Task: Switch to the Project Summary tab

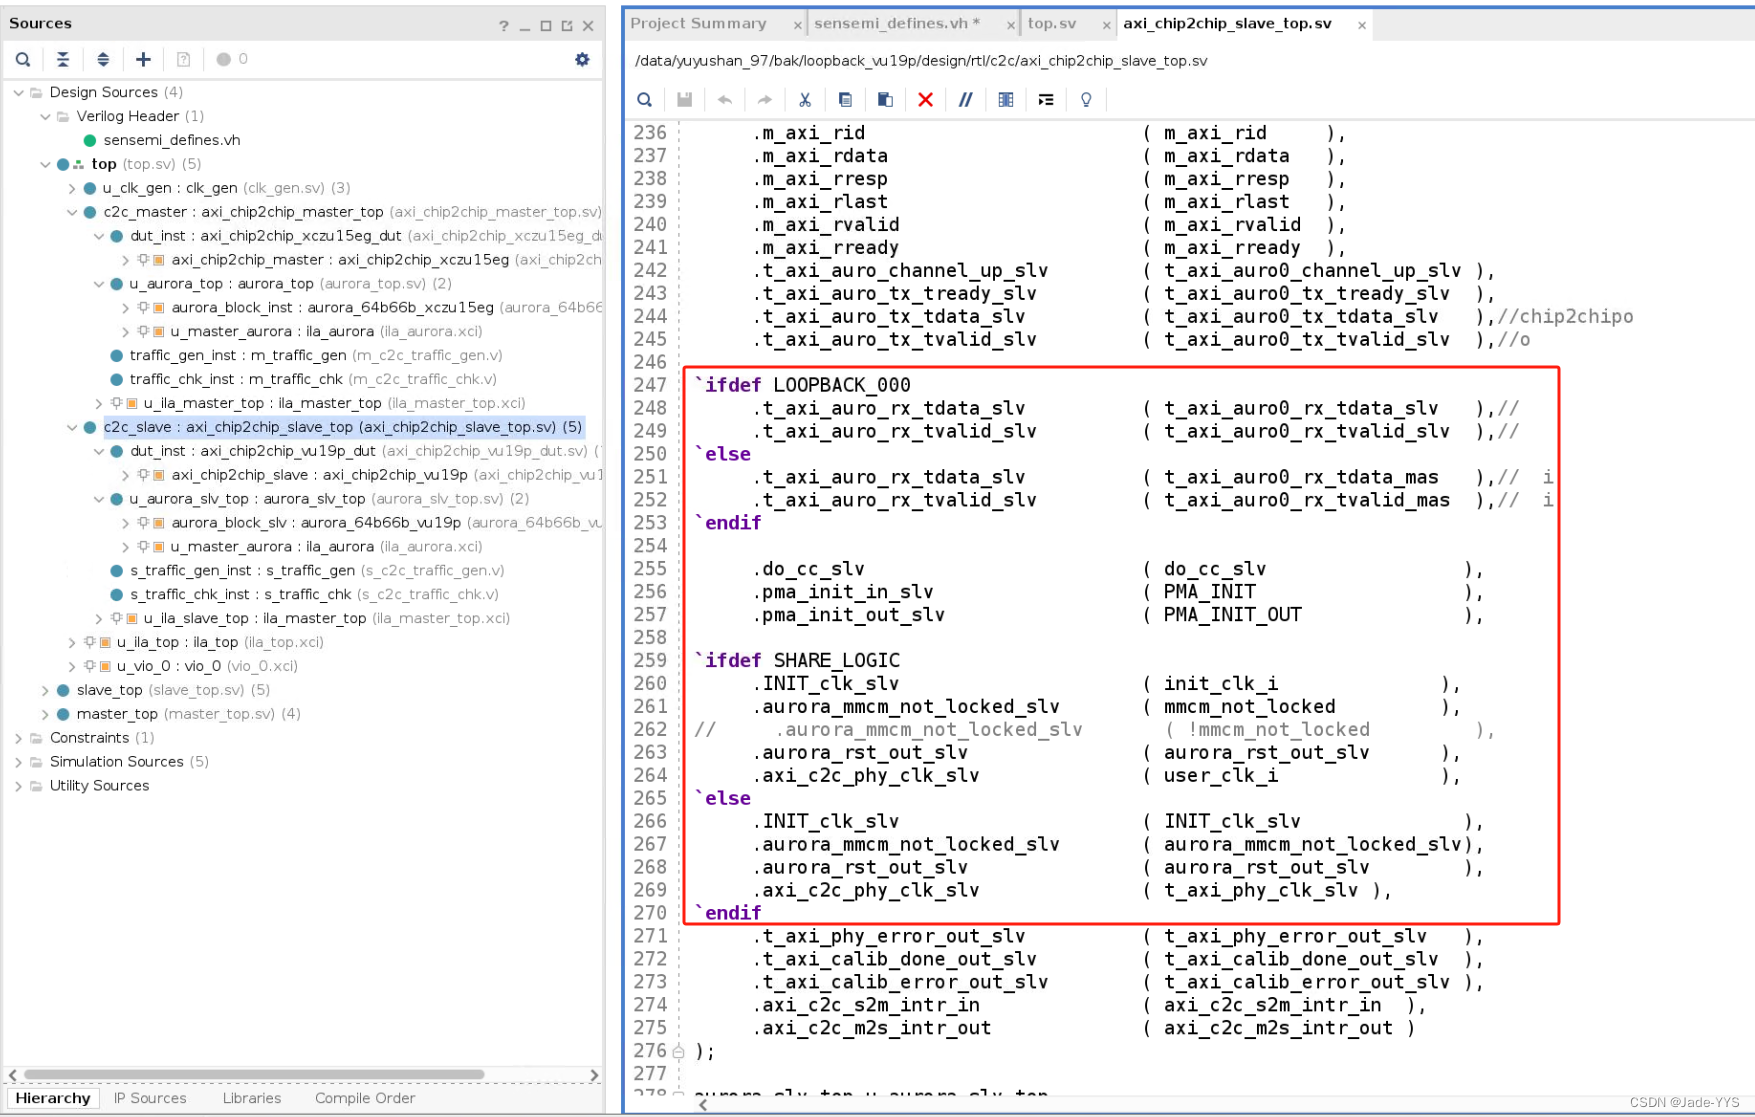Action: (x=700, y=23)
